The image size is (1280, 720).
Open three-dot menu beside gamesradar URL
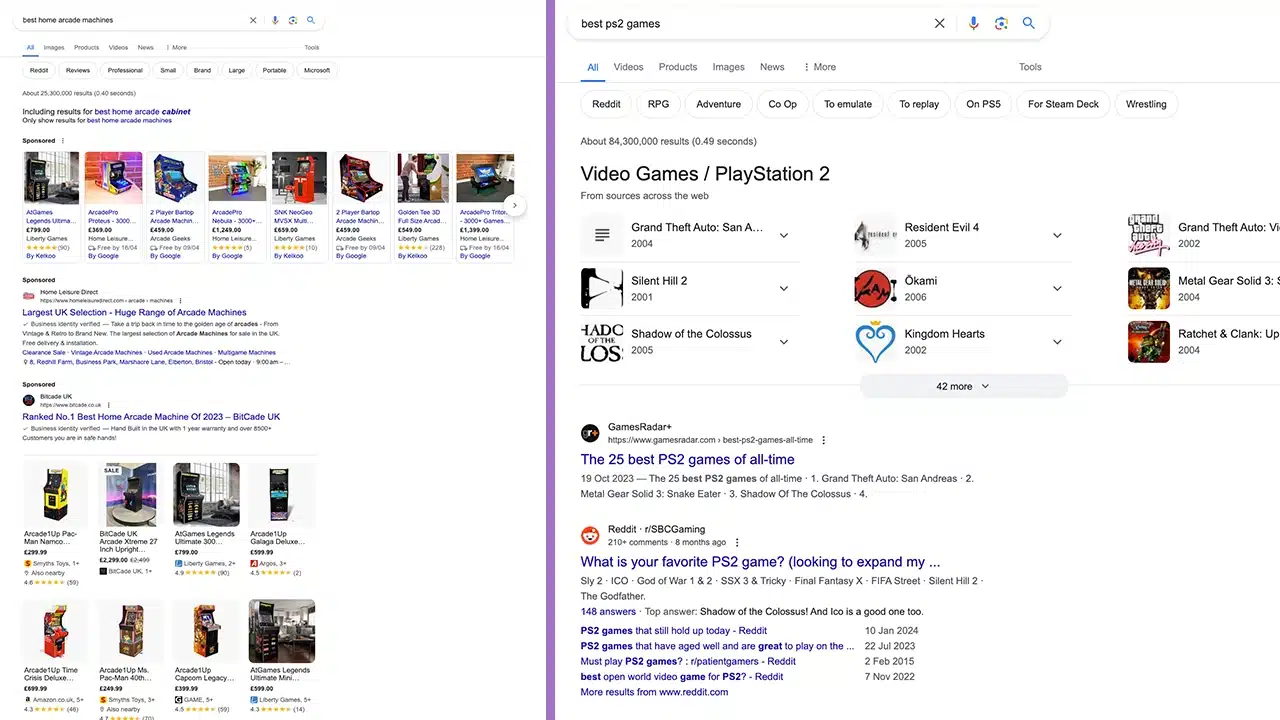click(824, 440)
